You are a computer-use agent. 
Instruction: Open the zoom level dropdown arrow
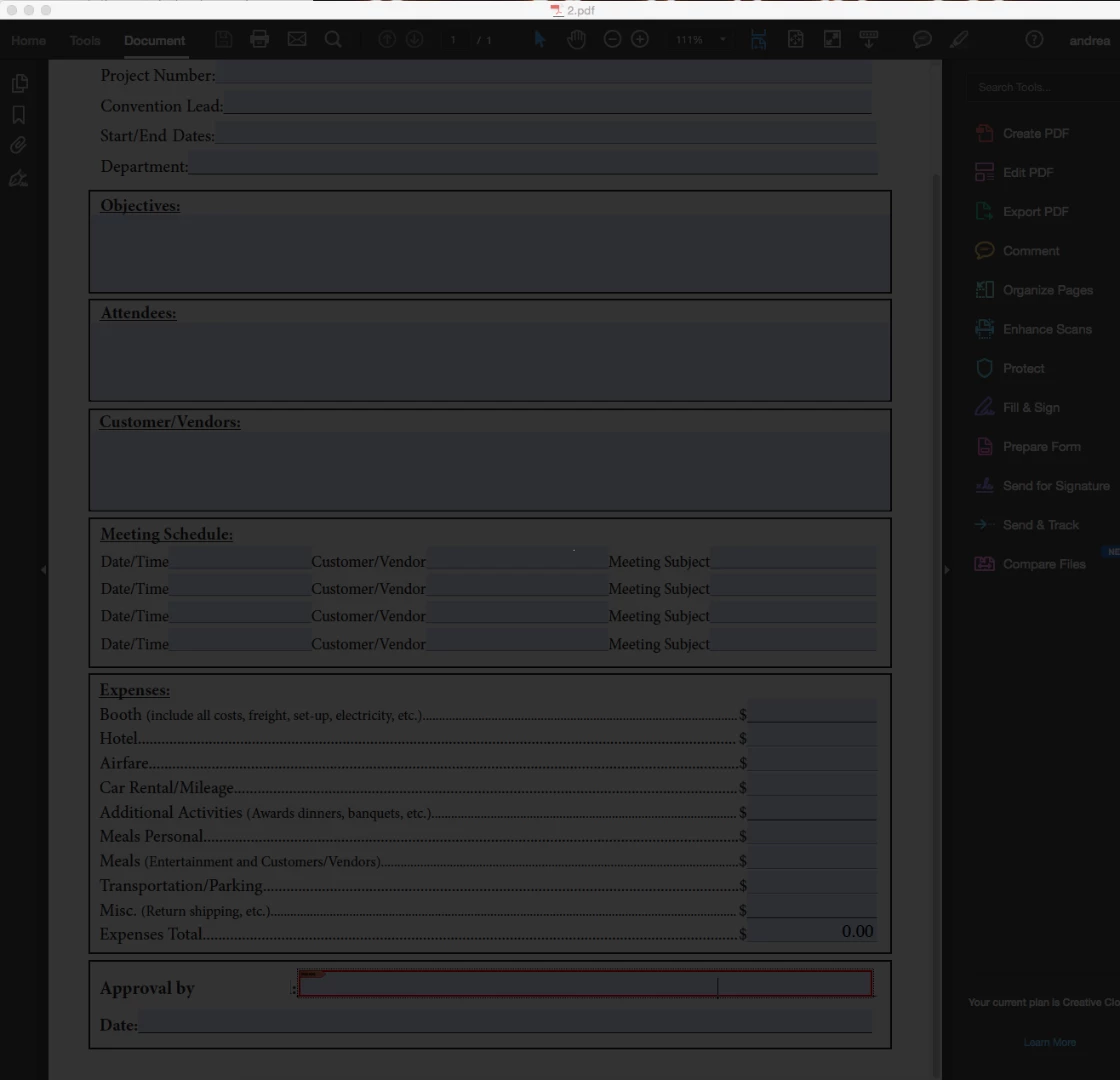(723, 40)
